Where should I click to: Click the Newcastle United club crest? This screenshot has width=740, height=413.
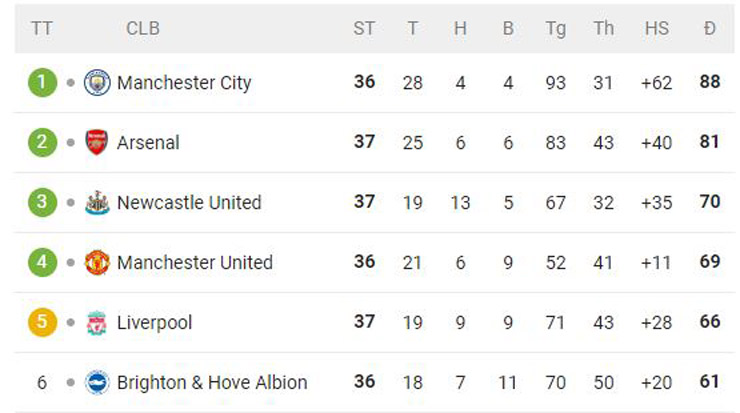[97, 202]
